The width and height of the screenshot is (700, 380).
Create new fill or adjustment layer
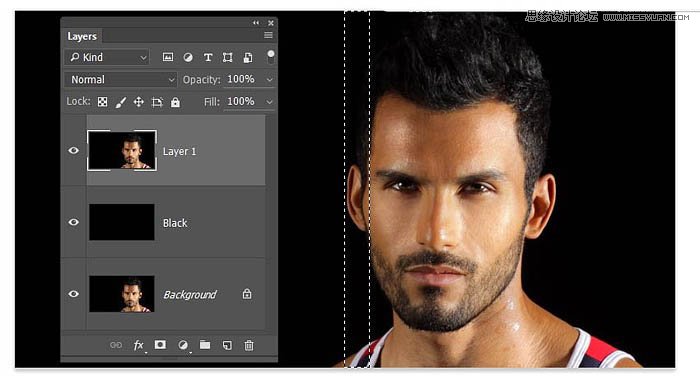[x=183, y=345]
